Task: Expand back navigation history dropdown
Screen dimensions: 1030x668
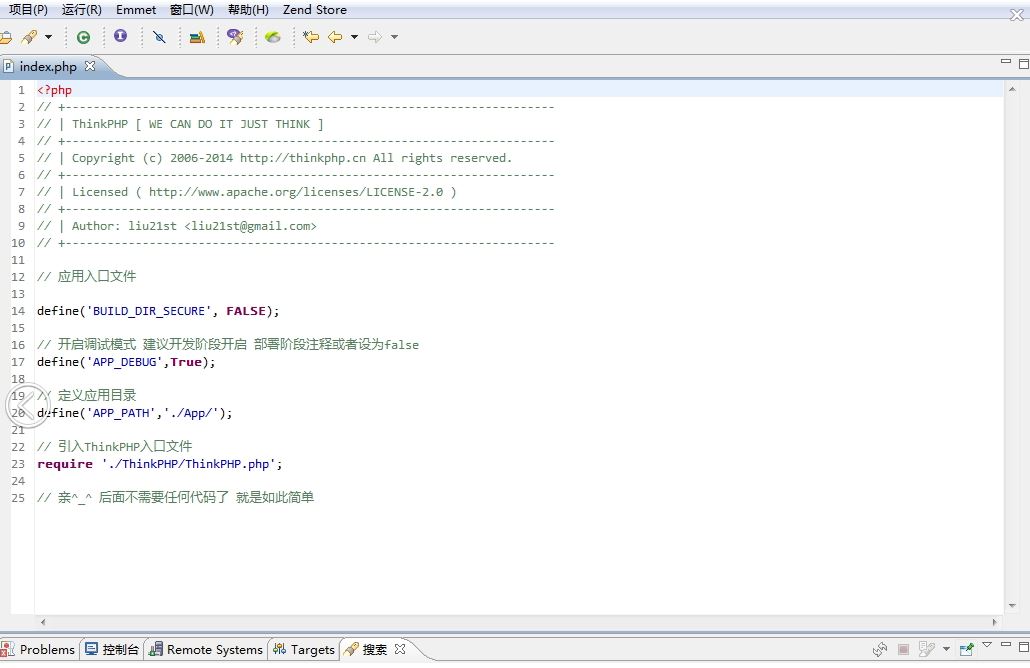Action: point(353,37)
